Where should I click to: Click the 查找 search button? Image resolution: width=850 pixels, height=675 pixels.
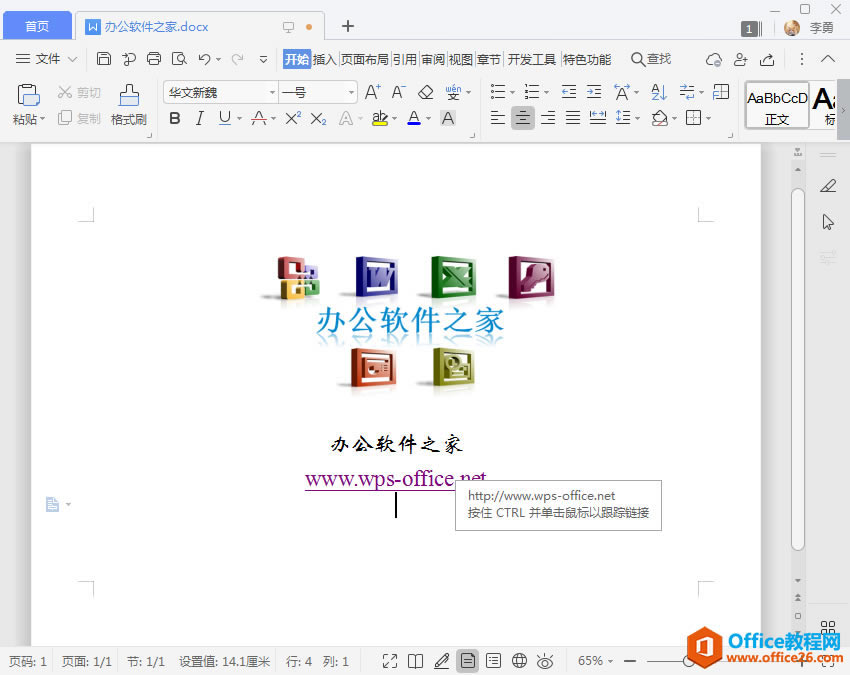click(x=651, y=59)
